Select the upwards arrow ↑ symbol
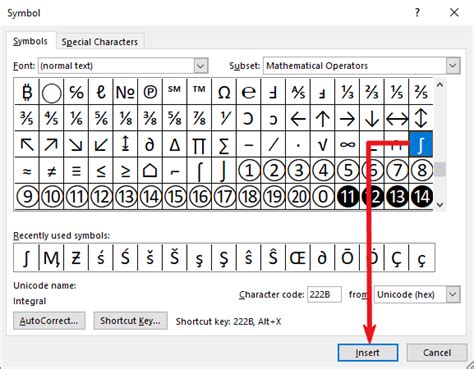The image size is (474, 369). pos(322,118)
